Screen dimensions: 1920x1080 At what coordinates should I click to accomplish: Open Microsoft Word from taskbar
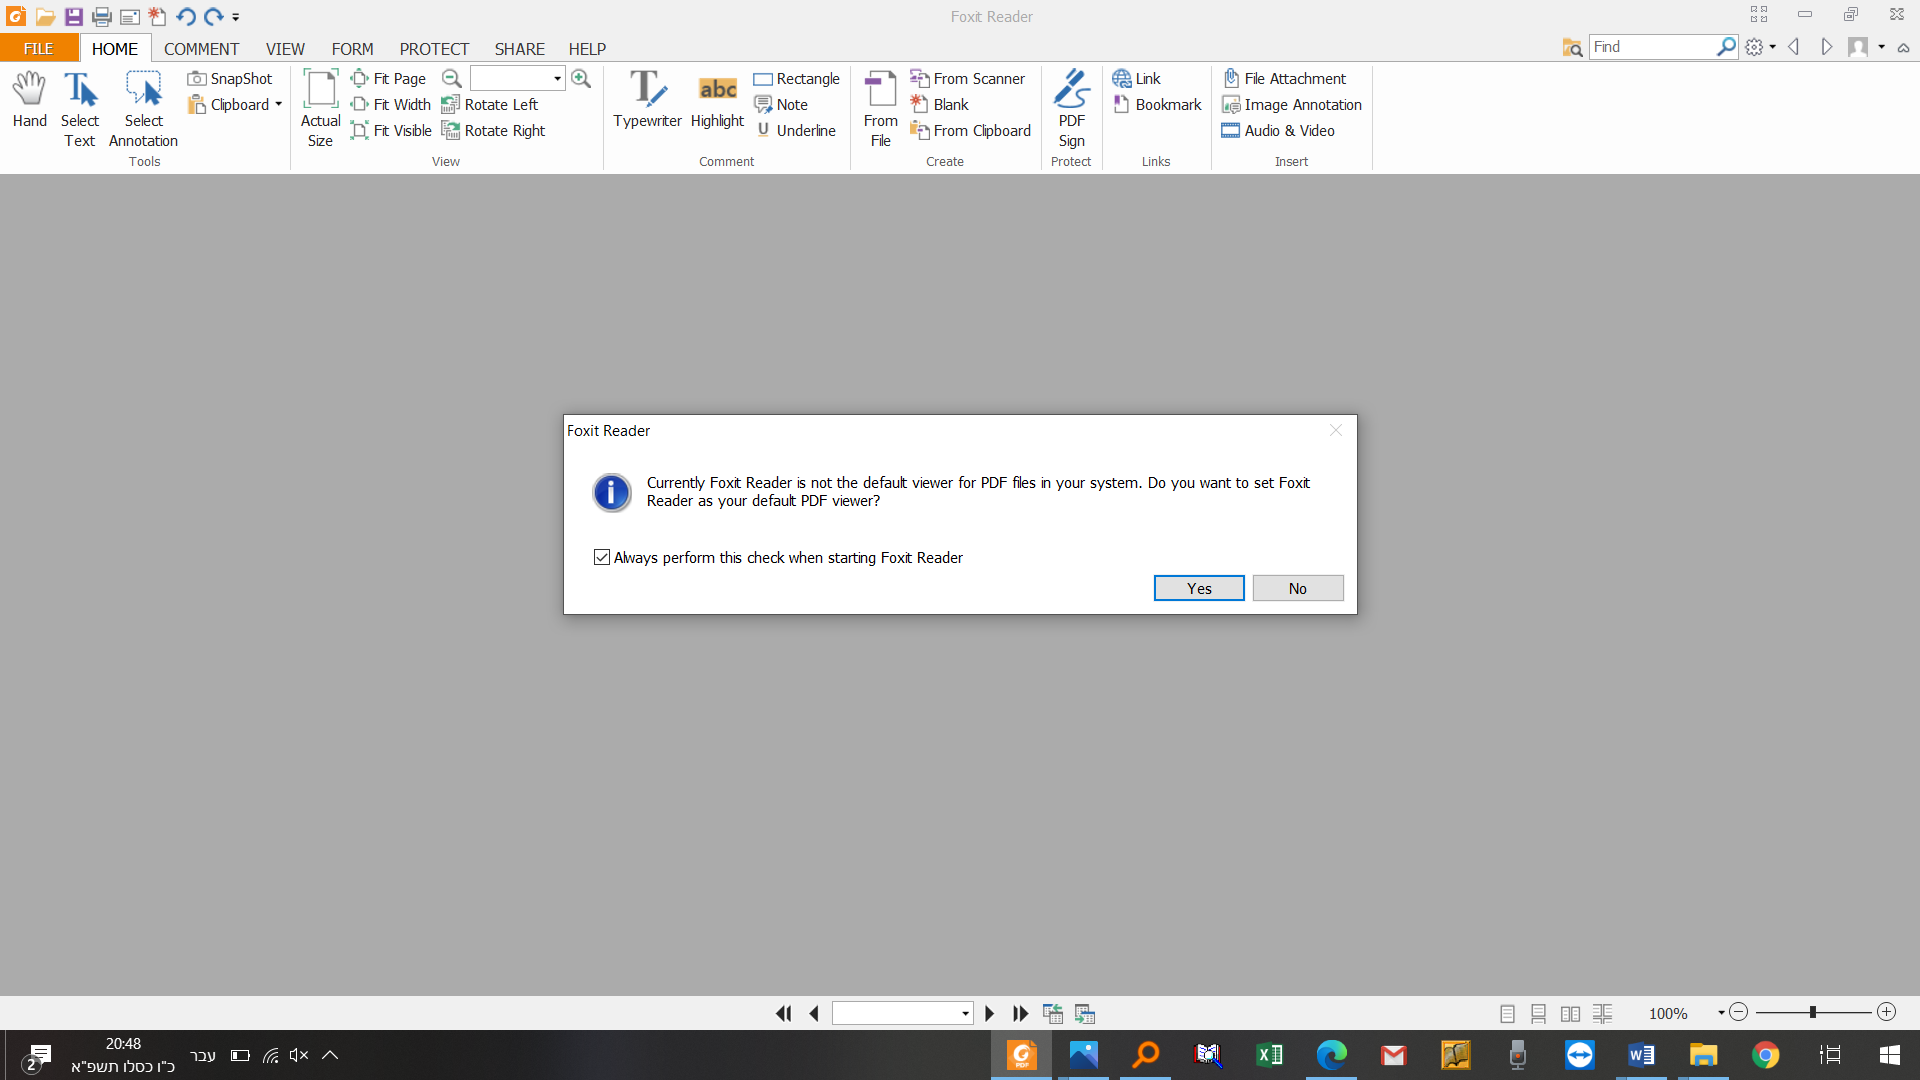tap(1641, 1055)
